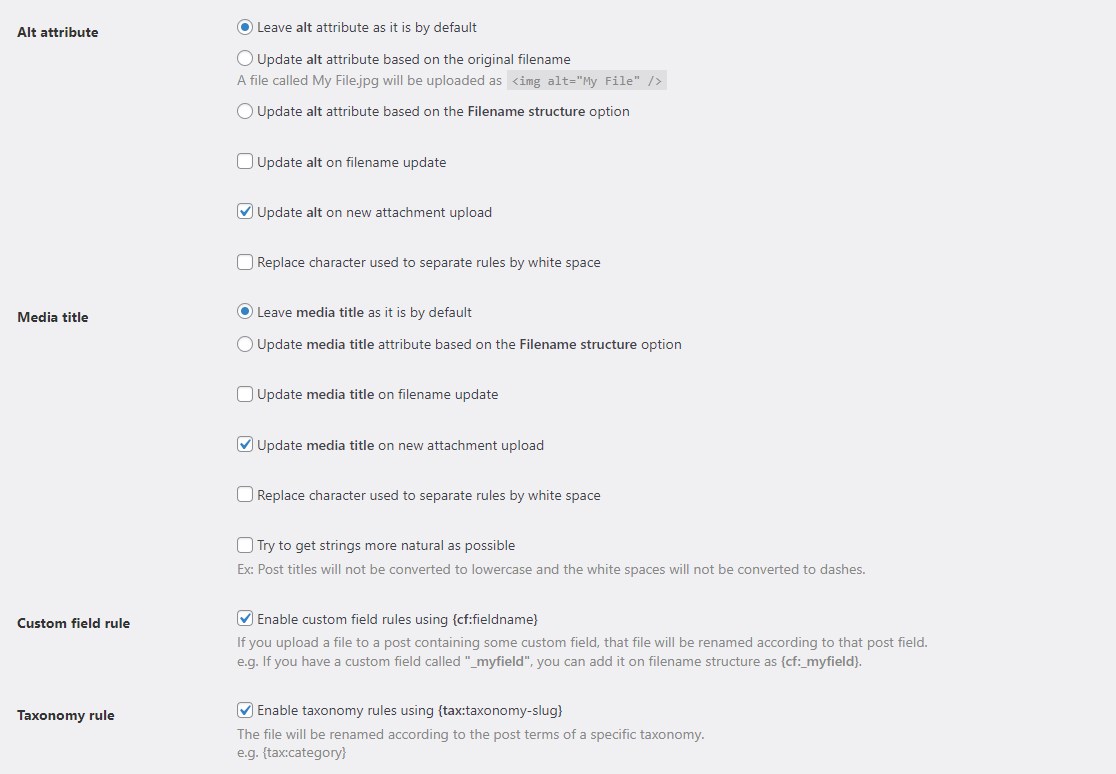Select "Update alt attribute based on Filename structure"
The width and height of the screenshot is (1116, 774).
(245, 112)
